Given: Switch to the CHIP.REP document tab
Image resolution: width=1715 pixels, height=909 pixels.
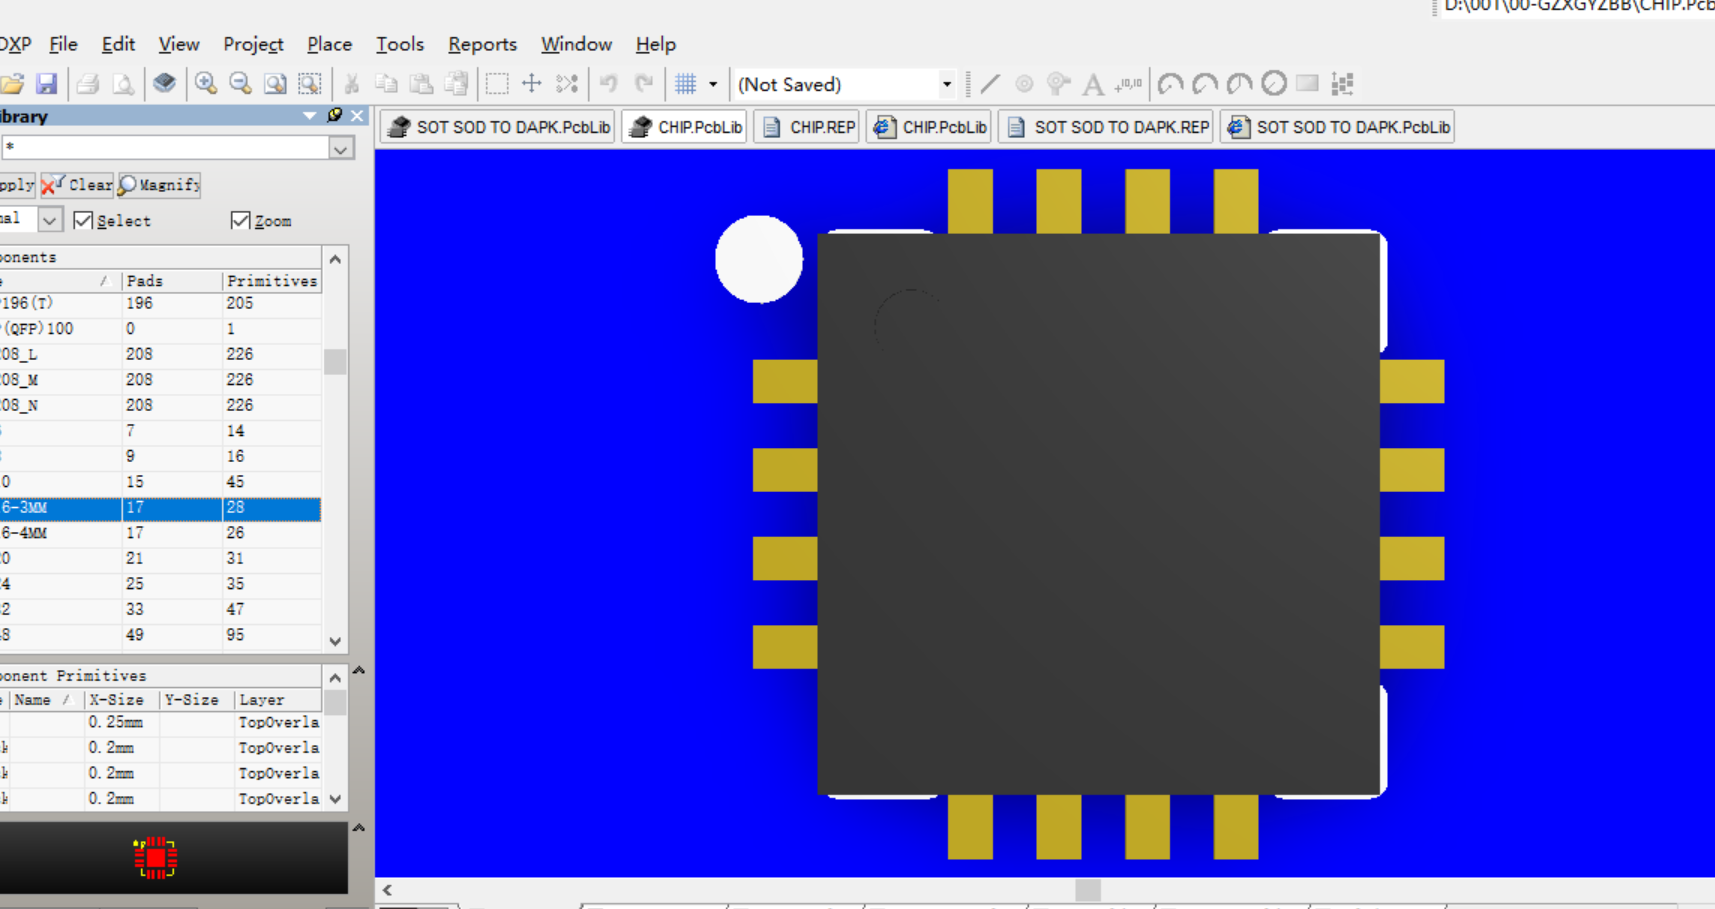Looking at the screenshot, I should pyautogui.click(x=808, y=127).
